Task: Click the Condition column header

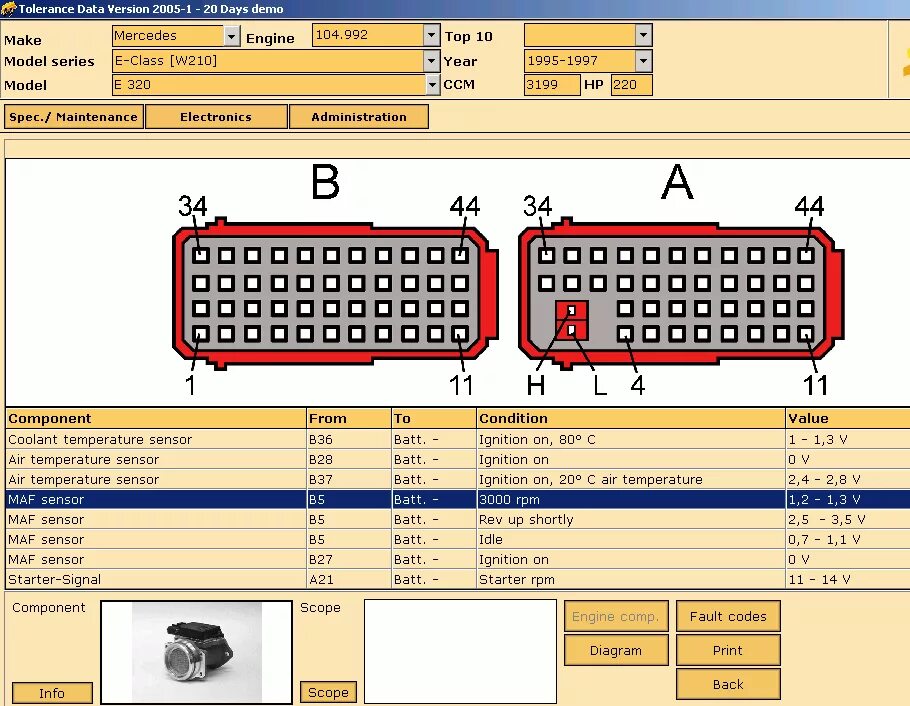Action: (631, 419)
